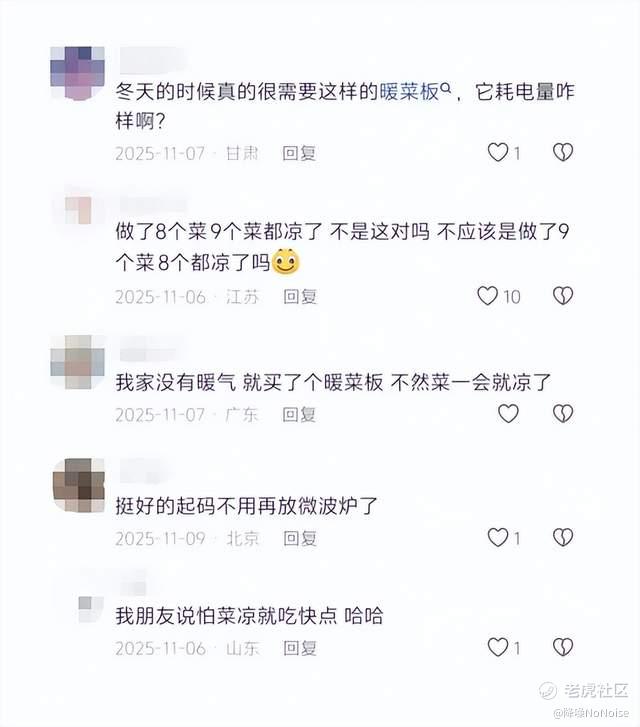Image resolution: width=640 pixels, height=727 pixels.
Task: Click the smiley emoji in the Jiangsu comment
Action: coord(286,262)
